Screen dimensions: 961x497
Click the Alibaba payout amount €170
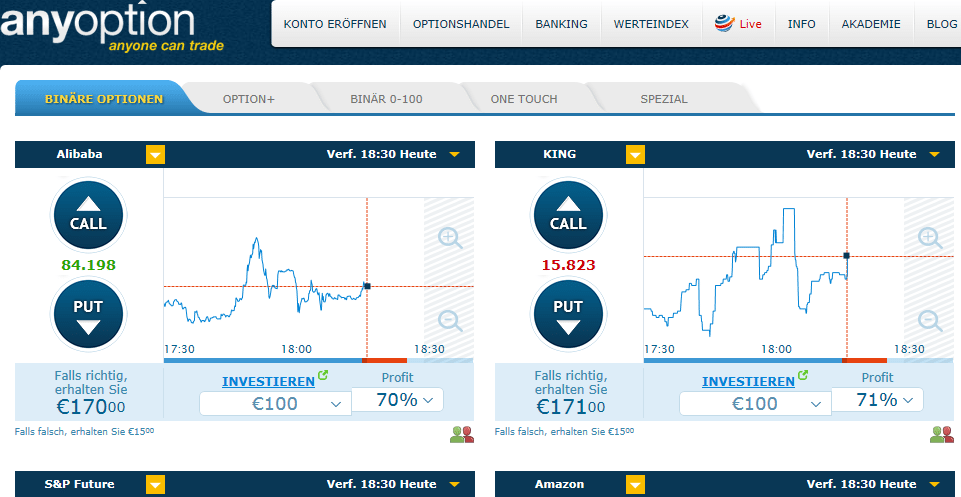click(x=91, y=406)
